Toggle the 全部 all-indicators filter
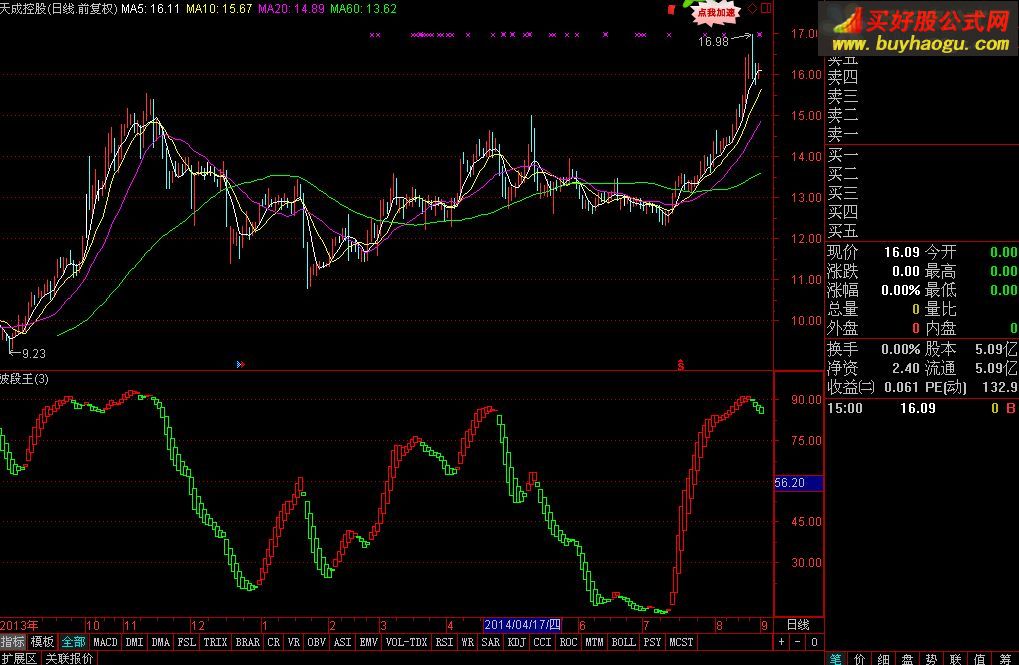The height and width of the screenshot is (665, 1019). click(73, 642)
